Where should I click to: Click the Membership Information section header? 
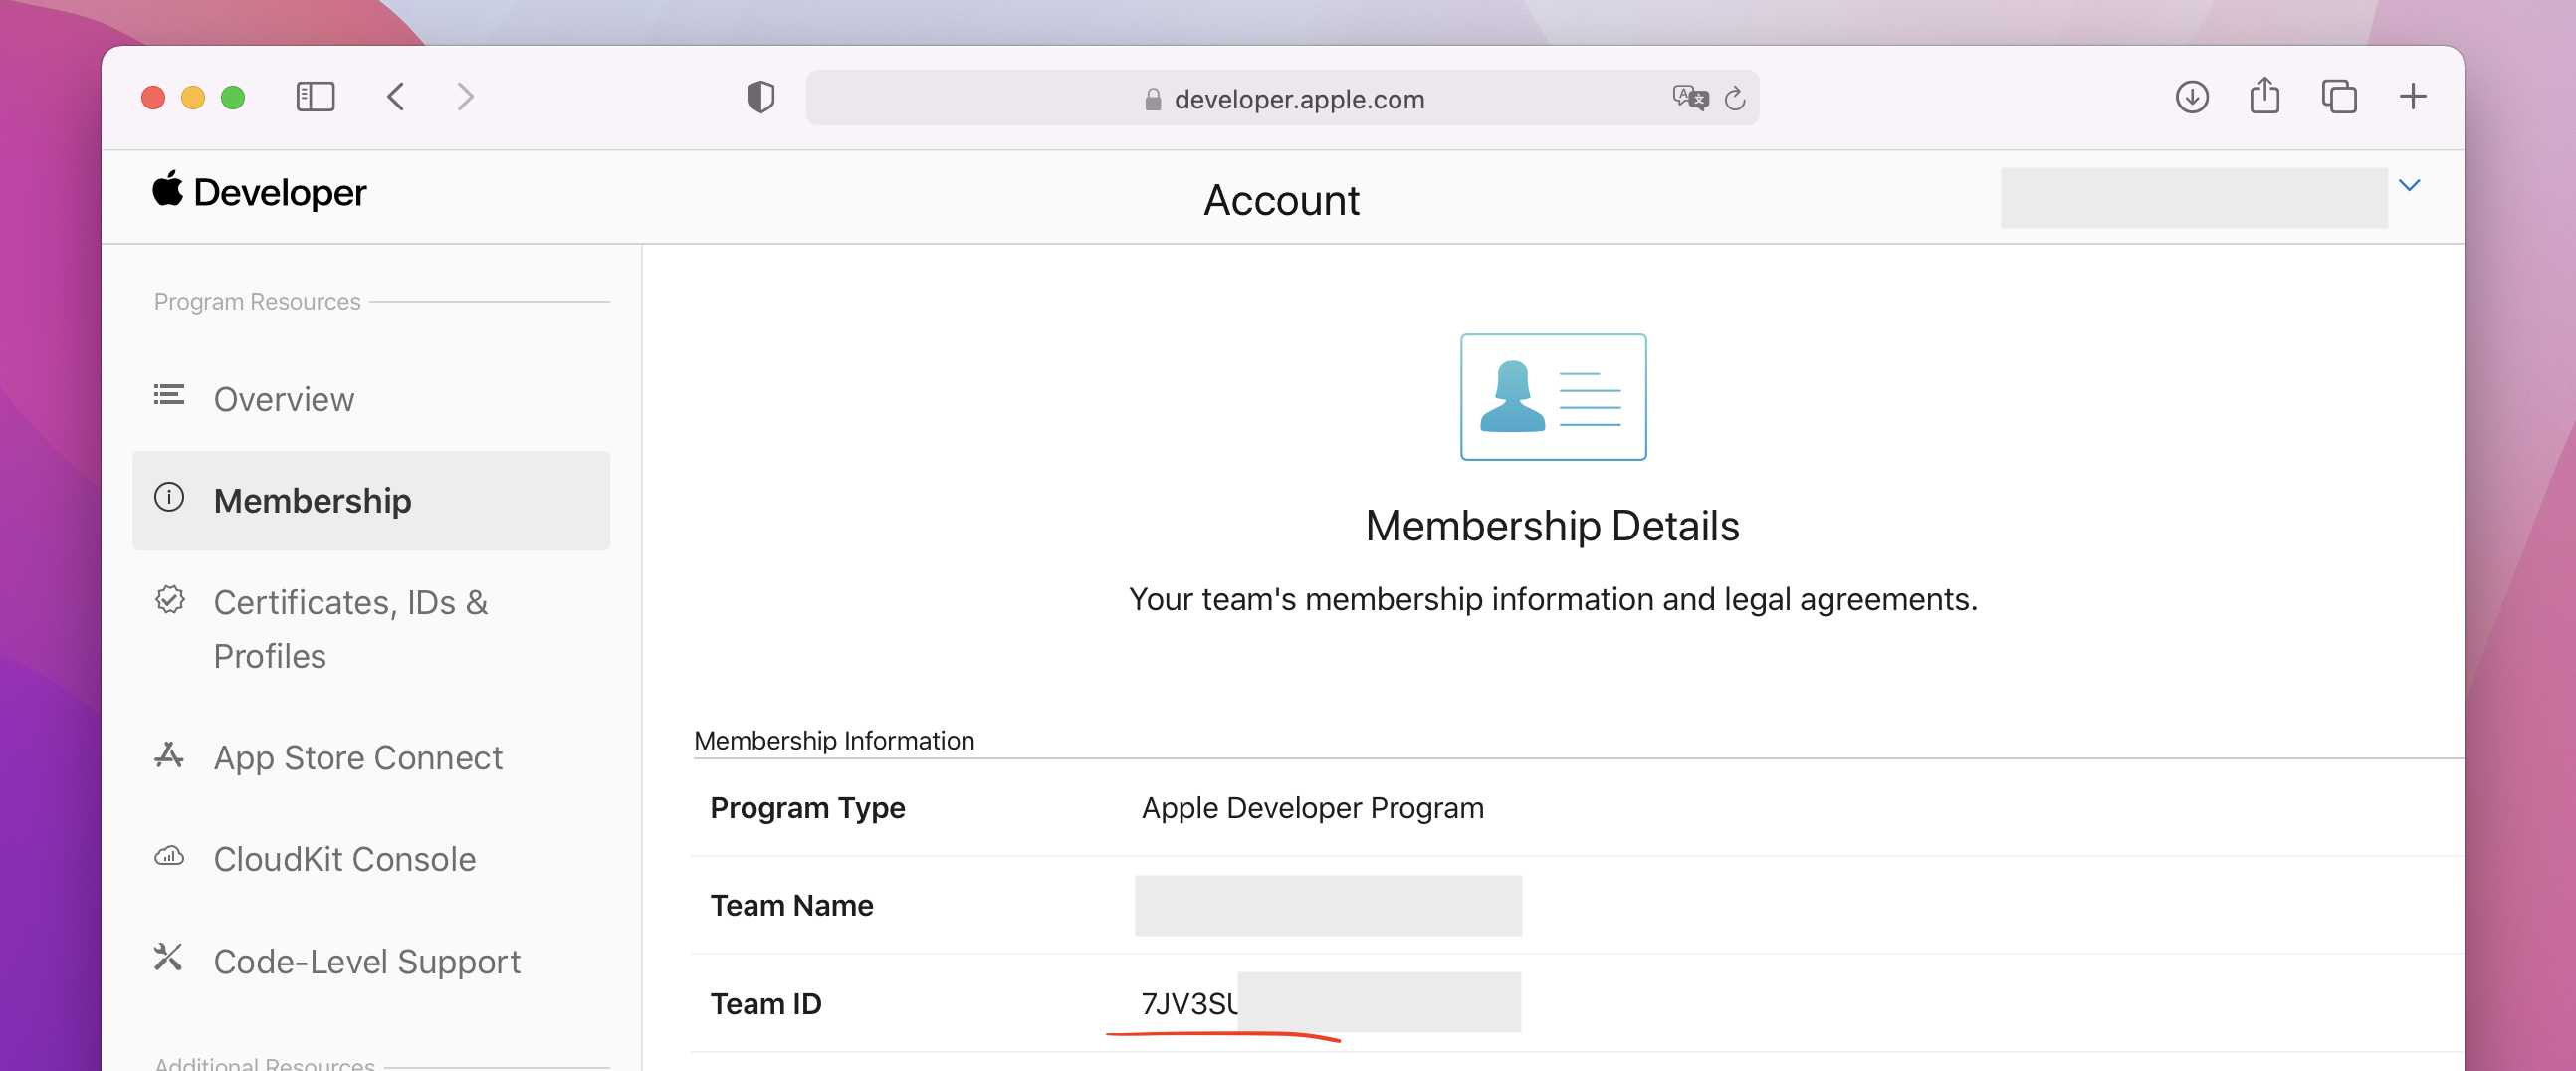(x=834, y=740)
